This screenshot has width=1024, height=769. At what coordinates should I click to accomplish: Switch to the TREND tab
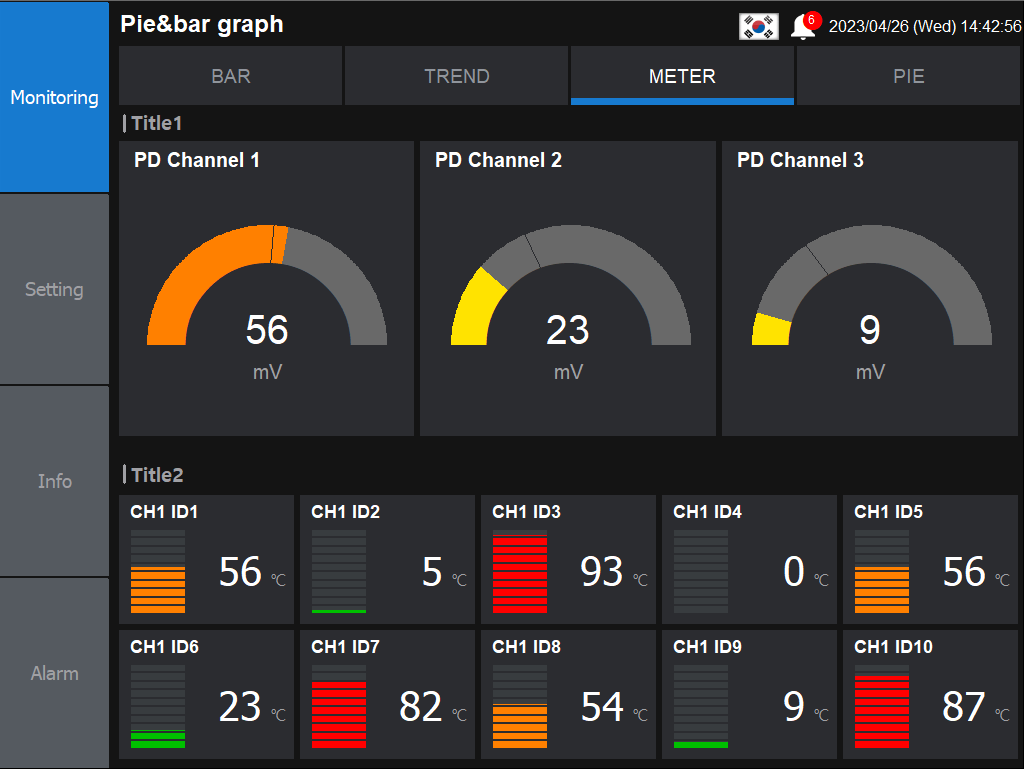(457, 76)
